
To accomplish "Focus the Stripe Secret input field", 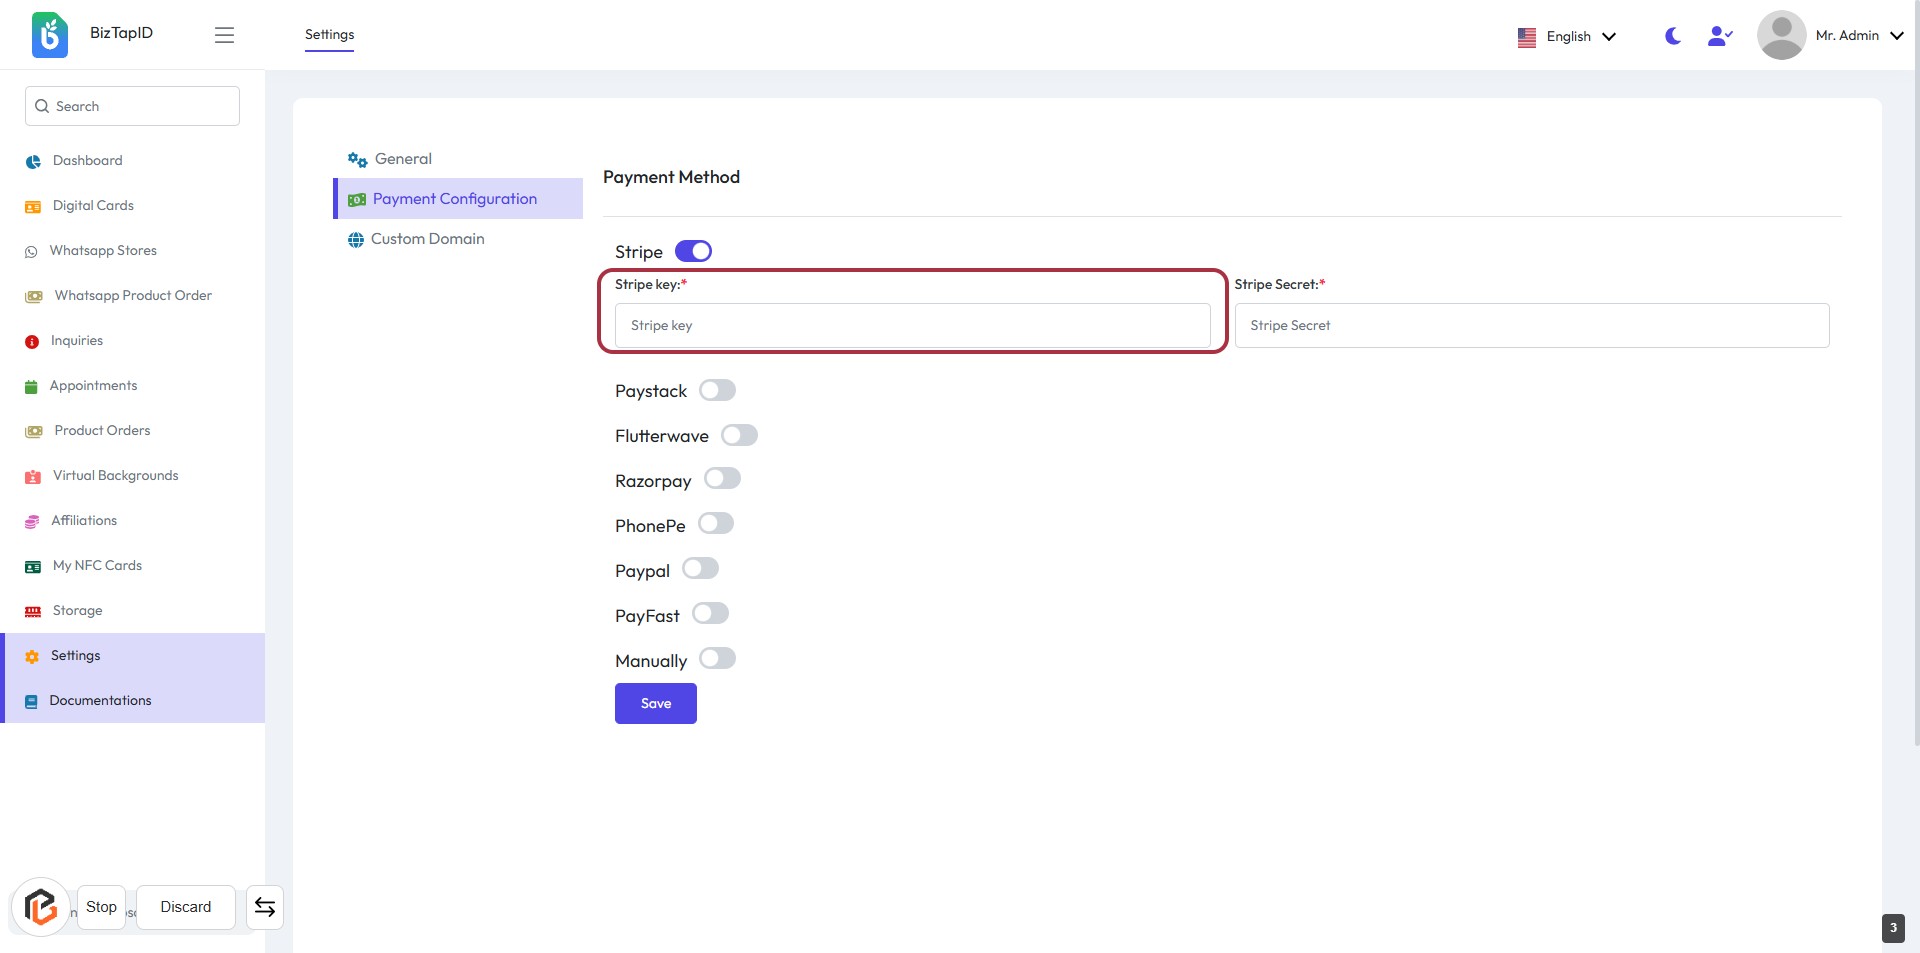I will [x=1531, y=326].
